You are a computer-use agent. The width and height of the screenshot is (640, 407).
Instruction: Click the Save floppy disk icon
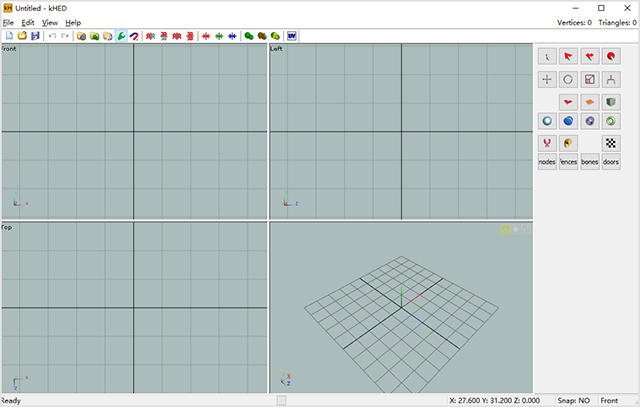(35, 36)
